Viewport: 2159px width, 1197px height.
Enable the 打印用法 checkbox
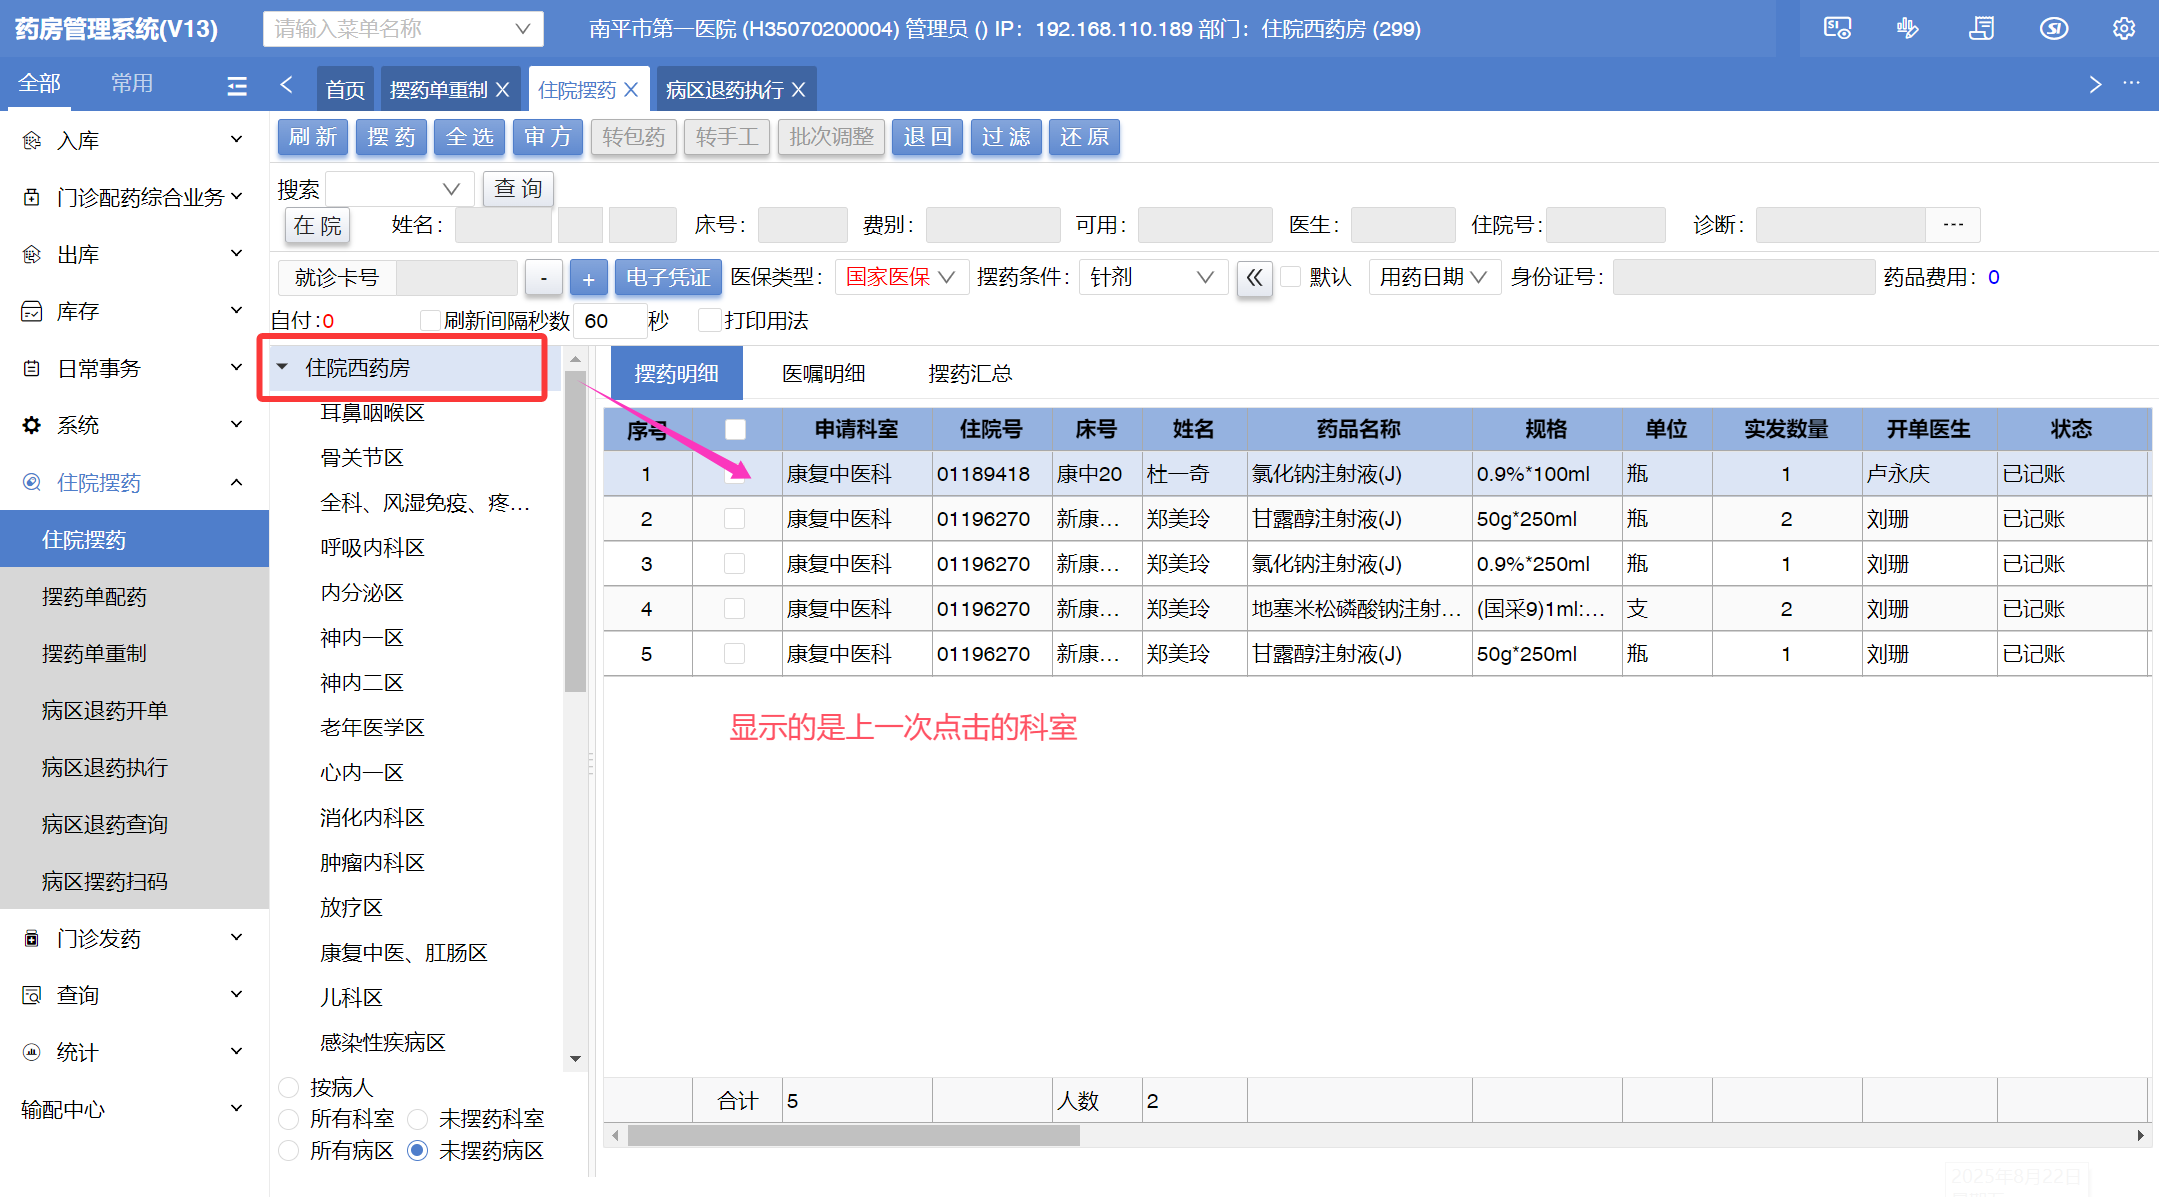coord(709,320)
